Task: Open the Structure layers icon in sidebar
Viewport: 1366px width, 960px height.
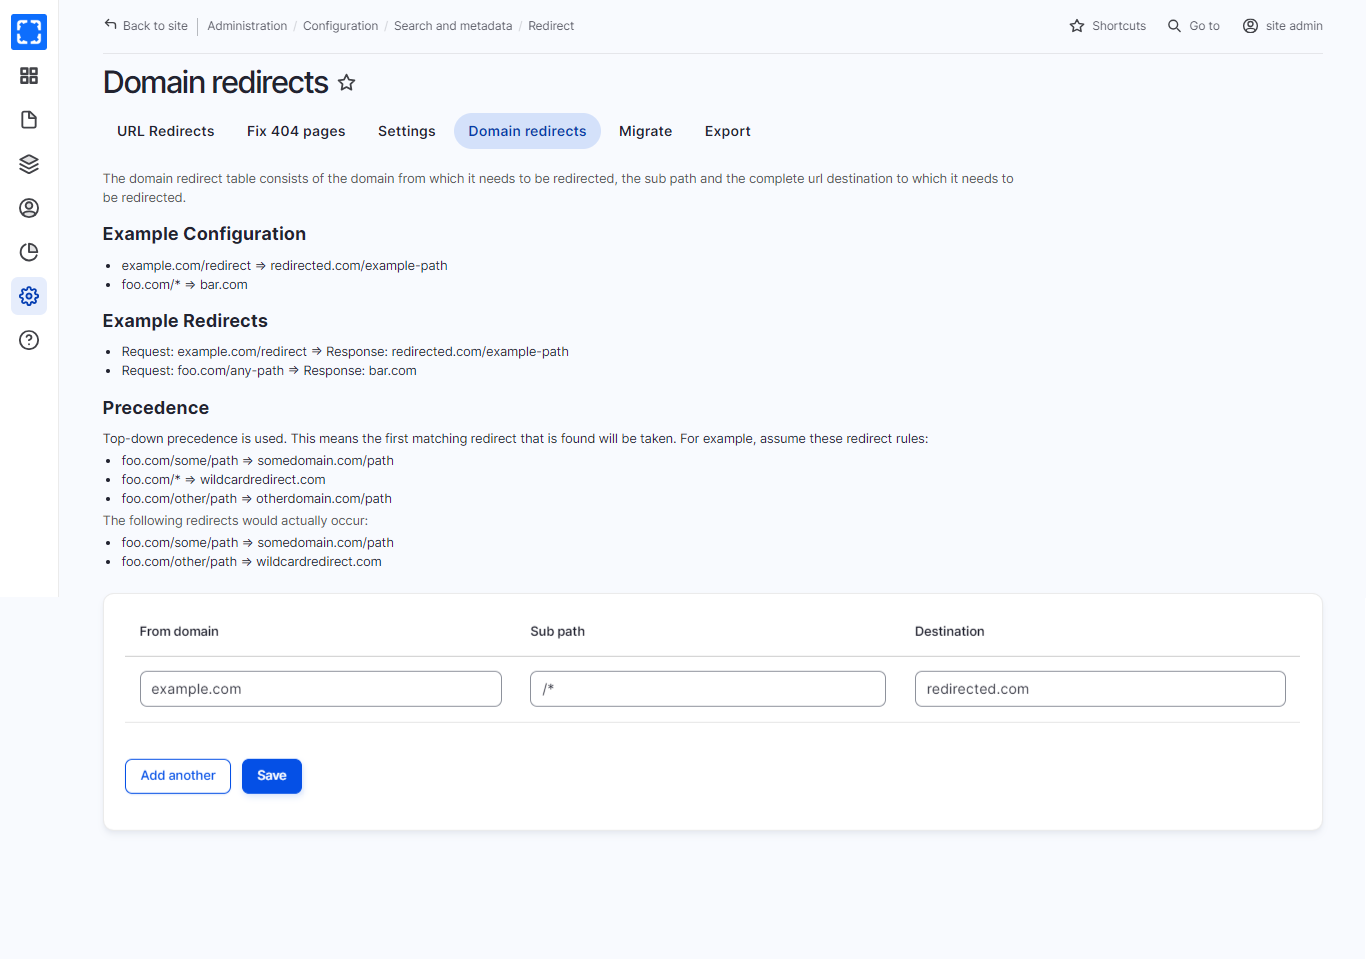Action: coord(29,164)
